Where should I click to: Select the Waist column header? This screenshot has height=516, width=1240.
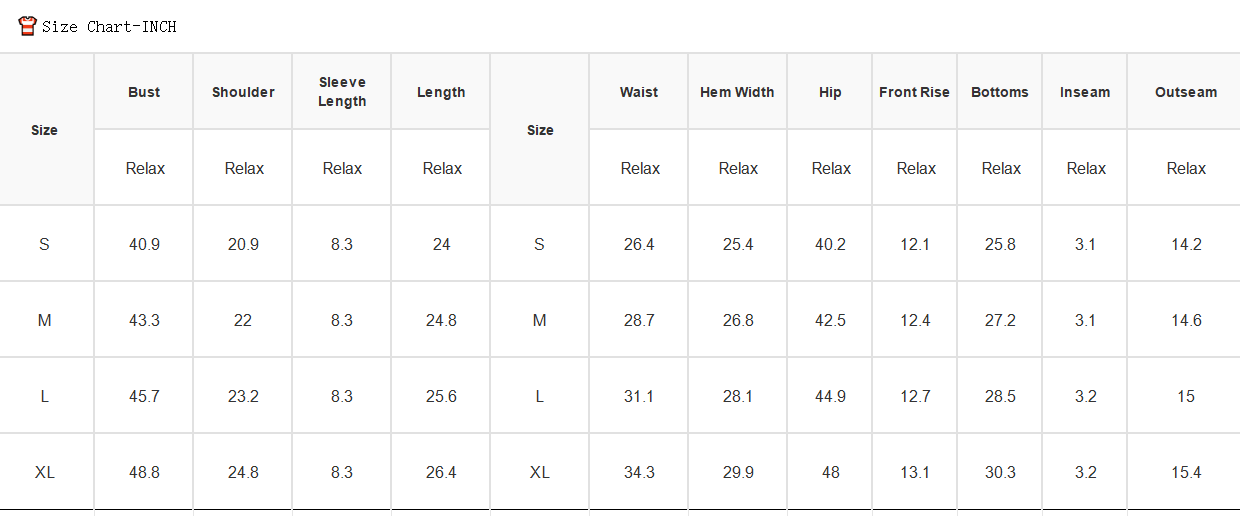tap(639, 92)
